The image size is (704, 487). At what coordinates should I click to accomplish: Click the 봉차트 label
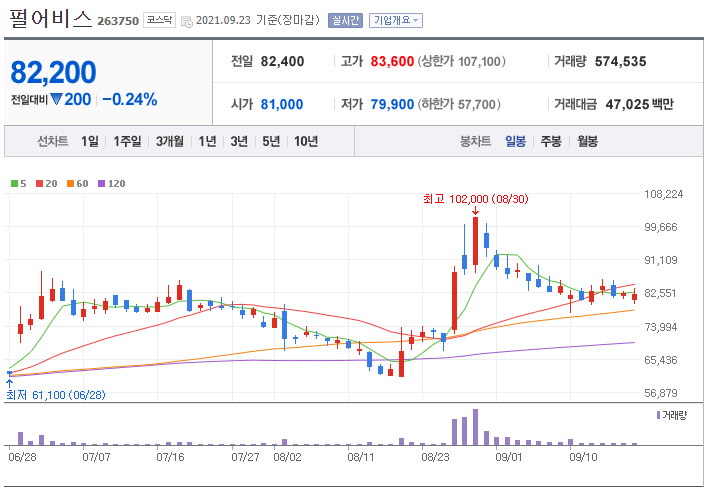475,142
